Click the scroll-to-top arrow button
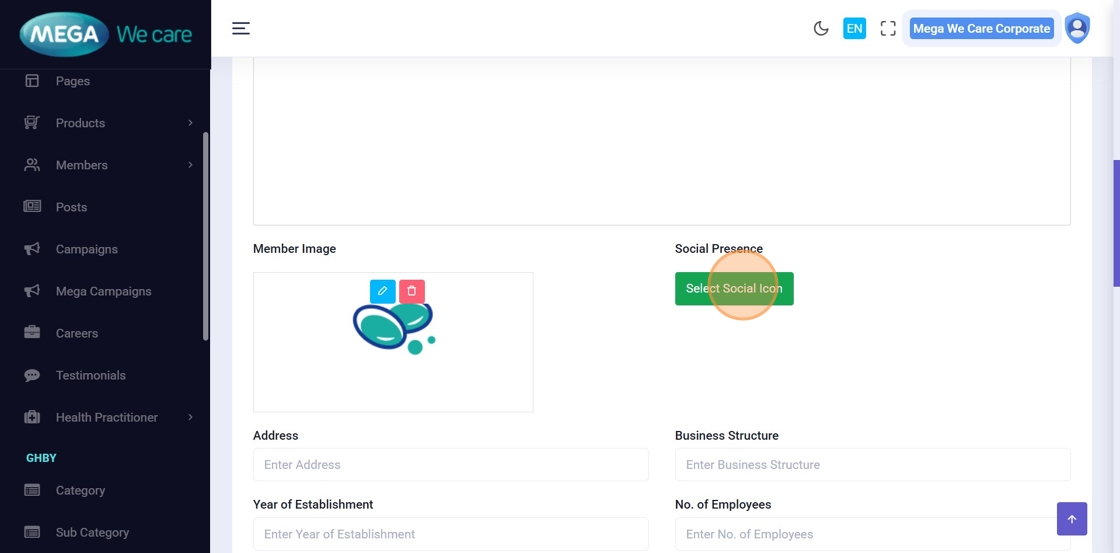This screenshot has height=553, width=1120. click(x=1071, y=519)
